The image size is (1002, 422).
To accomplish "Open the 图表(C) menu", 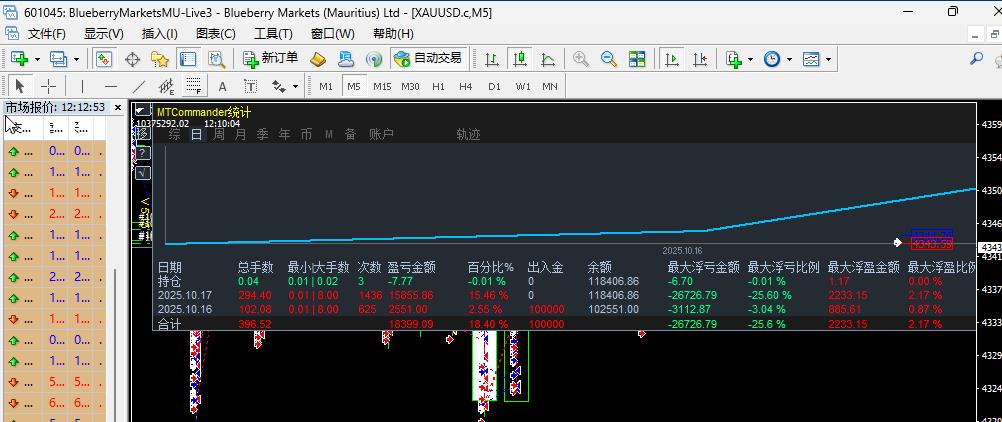I will (215, 34).
